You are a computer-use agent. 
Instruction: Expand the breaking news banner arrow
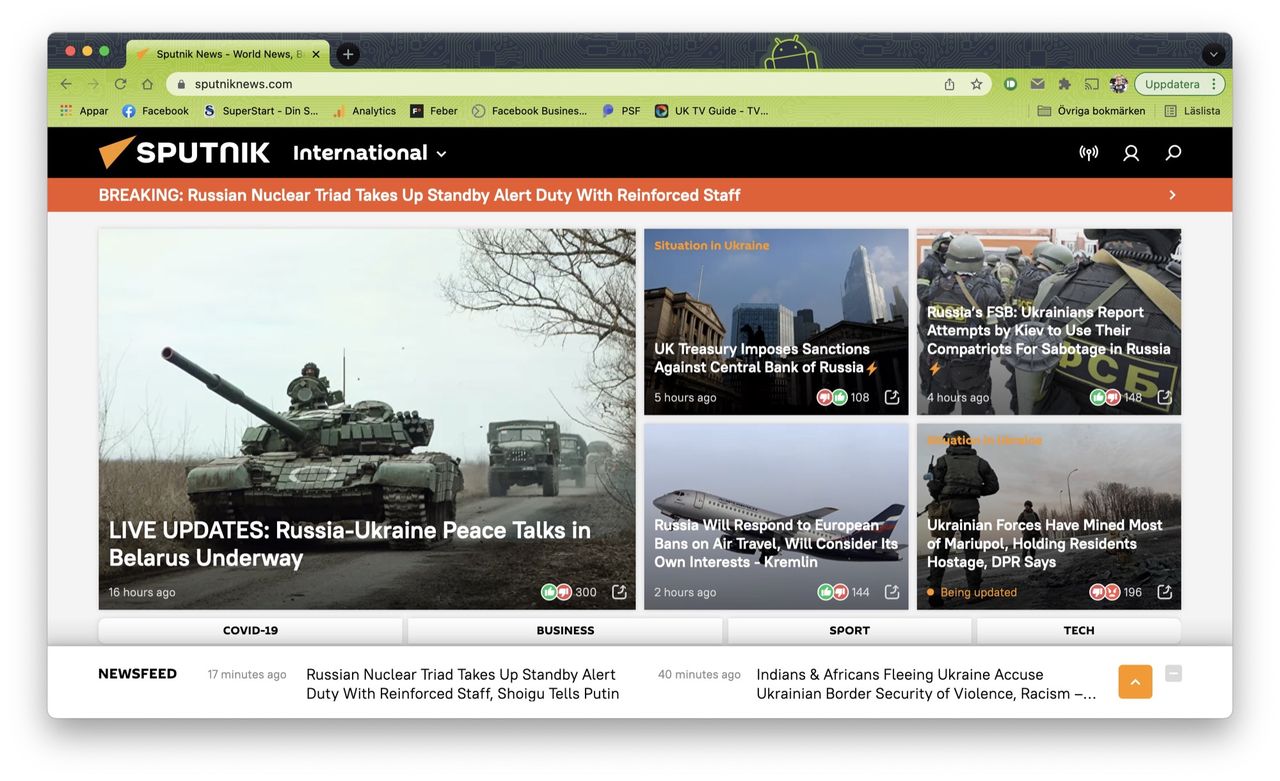point(1172,195)
